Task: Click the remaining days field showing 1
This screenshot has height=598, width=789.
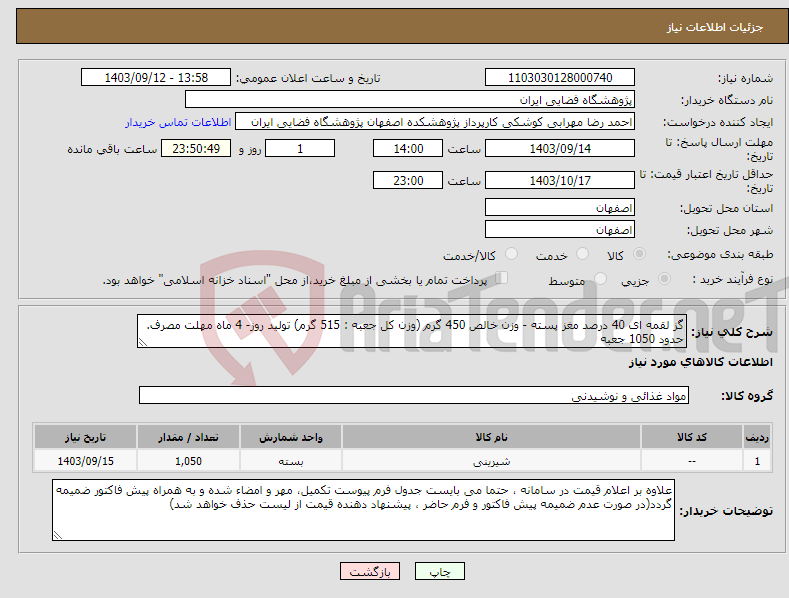Action: (300, 148)
